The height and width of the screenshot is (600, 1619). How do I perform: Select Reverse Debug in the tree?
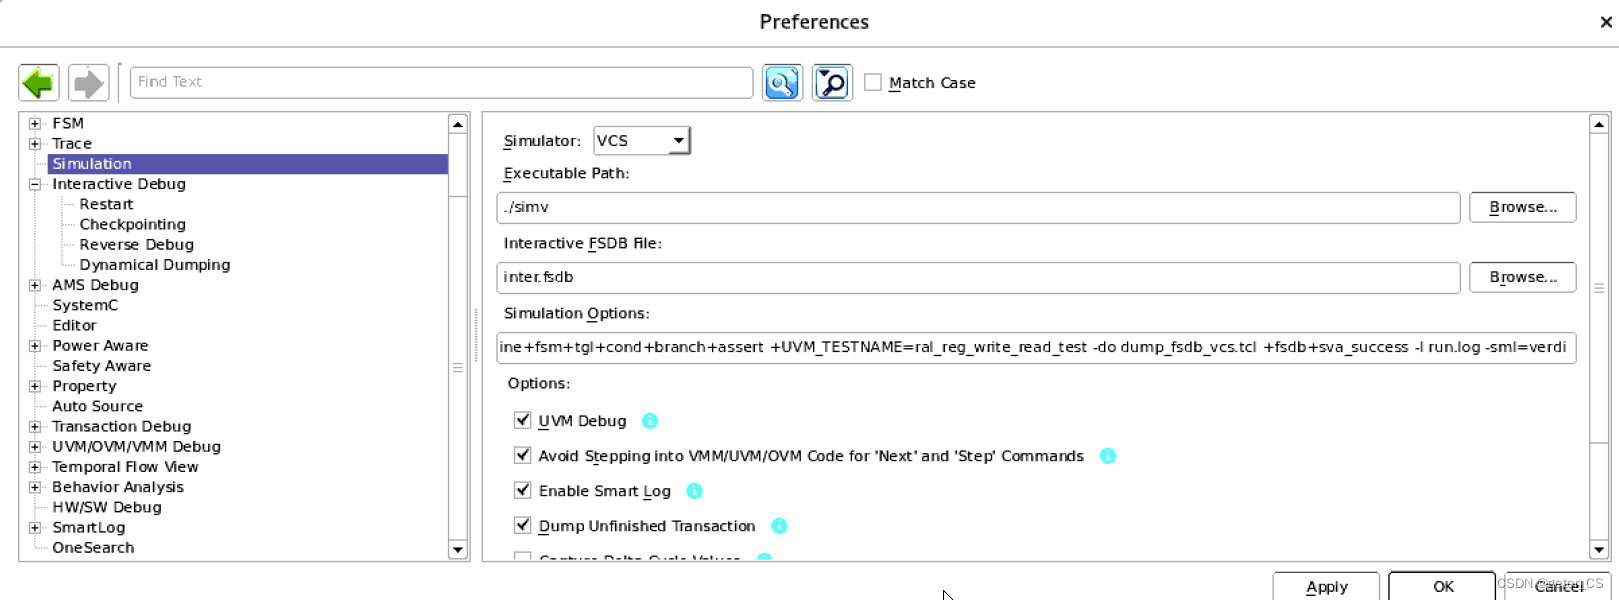[x=137, y=245]
